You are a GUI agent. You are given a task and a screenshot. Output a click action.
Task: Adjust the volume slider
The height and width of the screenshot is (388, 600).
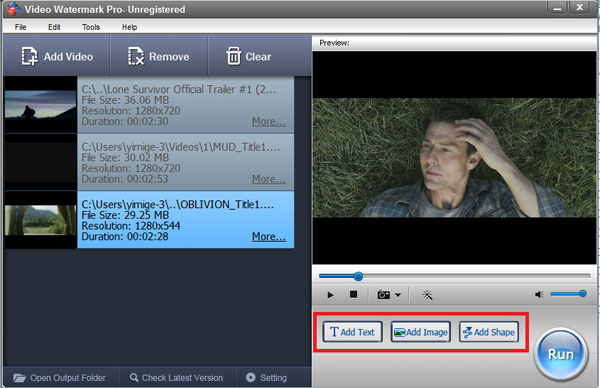[x=568, y=294]
